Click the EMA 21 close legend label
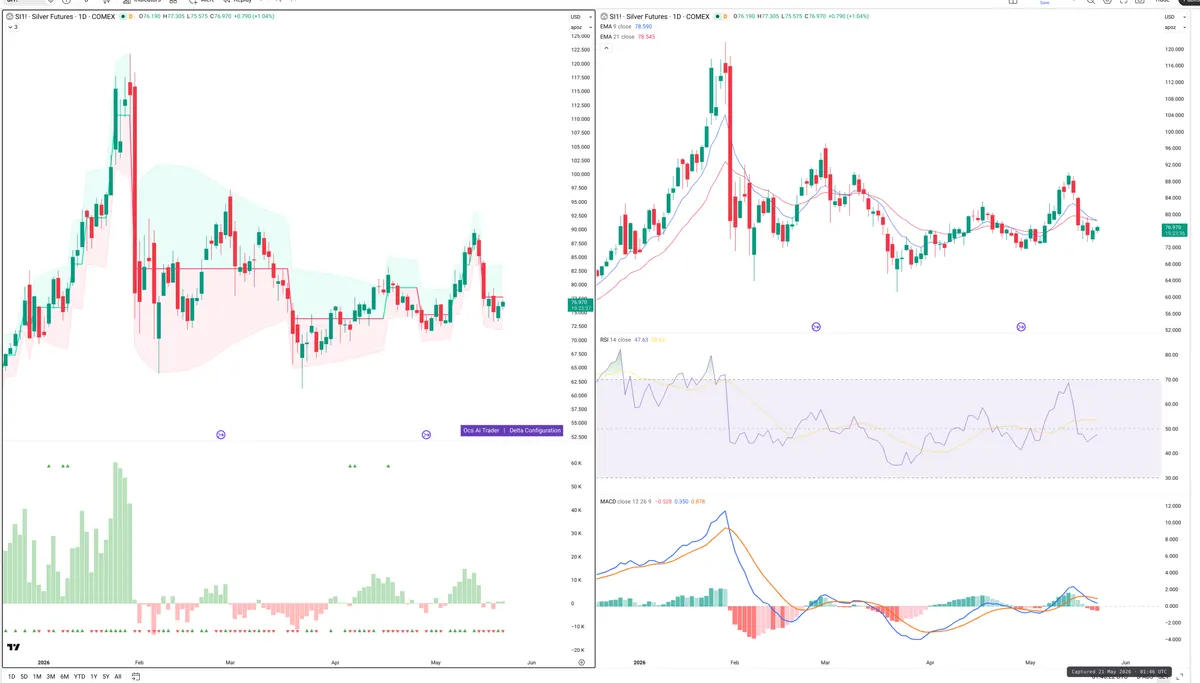Image resolution: width=1200 pixels, height=683 pixels. coord(616,36)
